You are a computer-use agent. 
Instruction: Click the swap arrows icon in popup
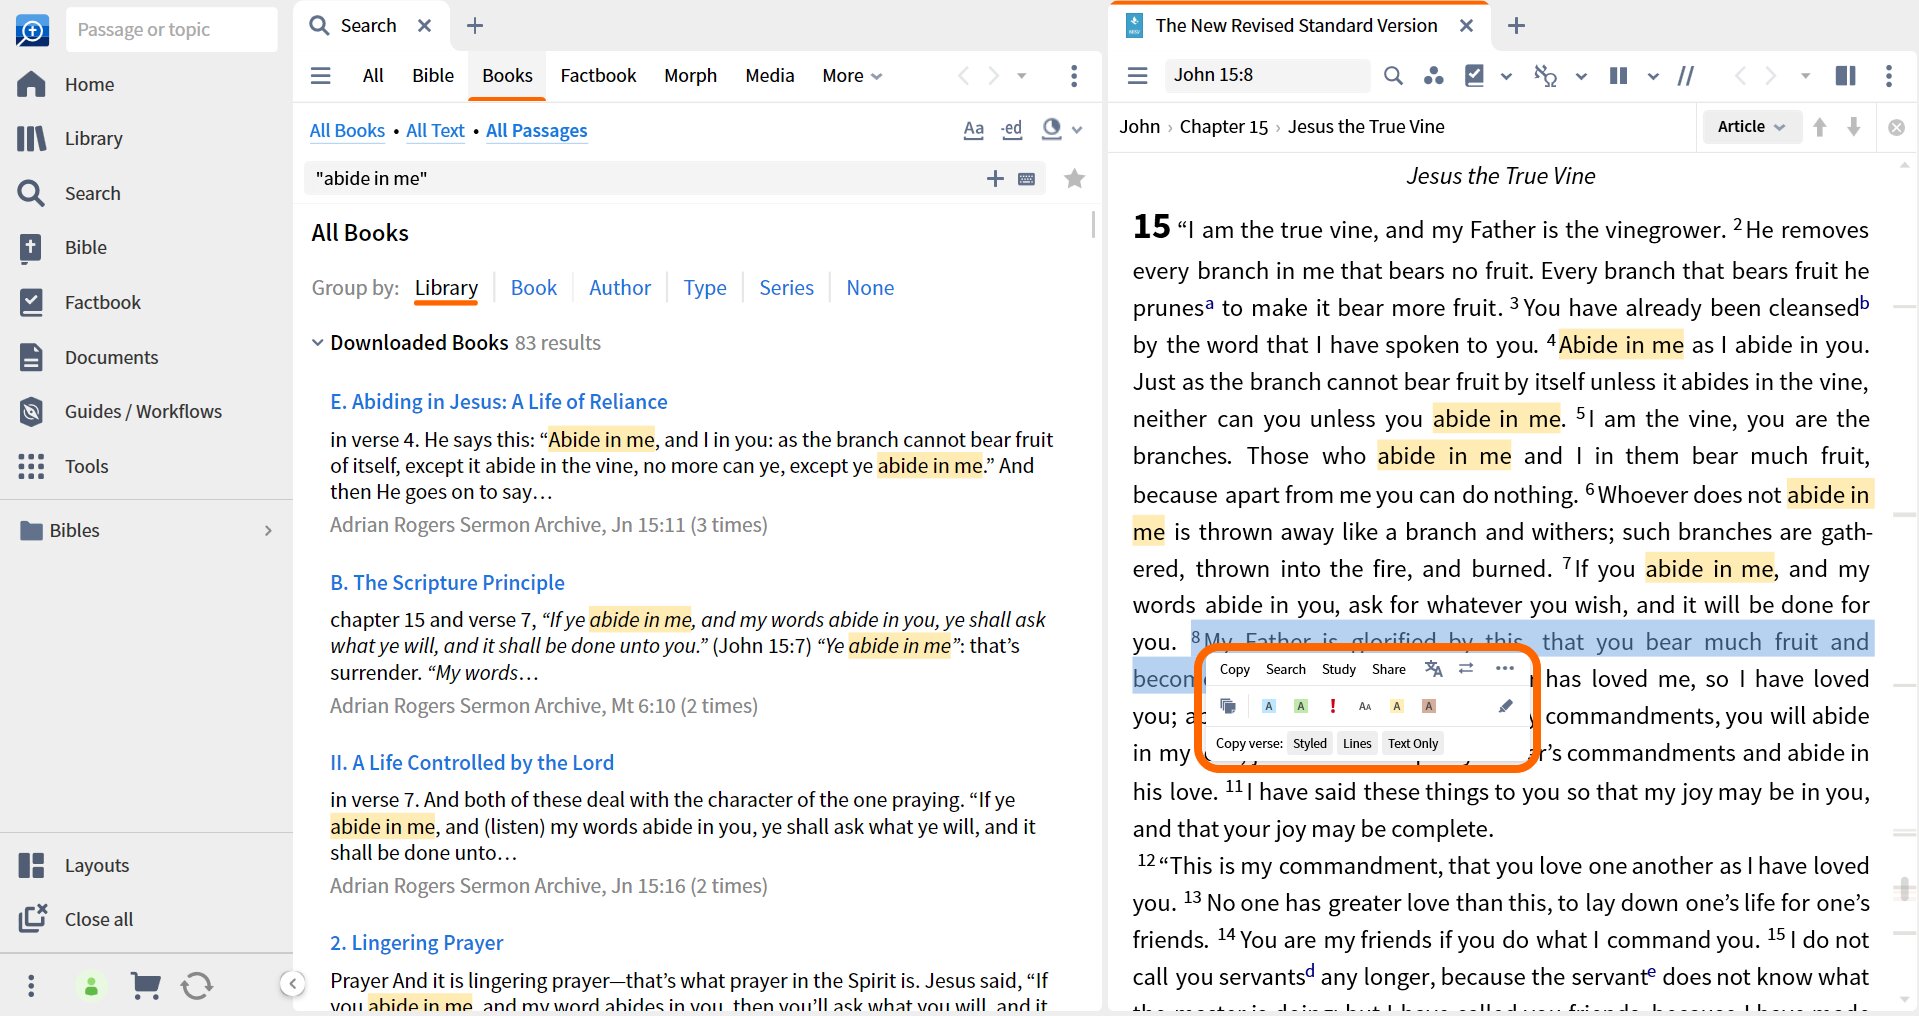(1466, 668)
